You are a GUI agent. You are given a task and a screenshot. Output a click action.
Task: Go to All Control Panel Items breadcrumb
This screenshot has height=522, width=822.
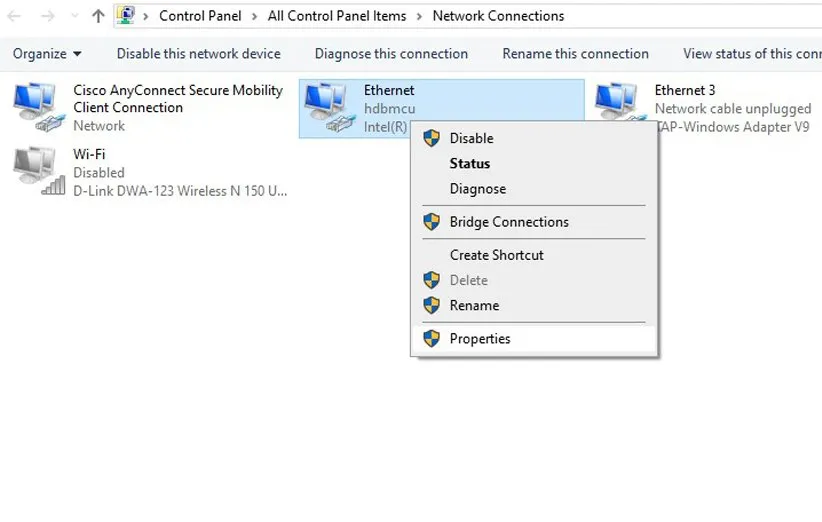point(337,16)
